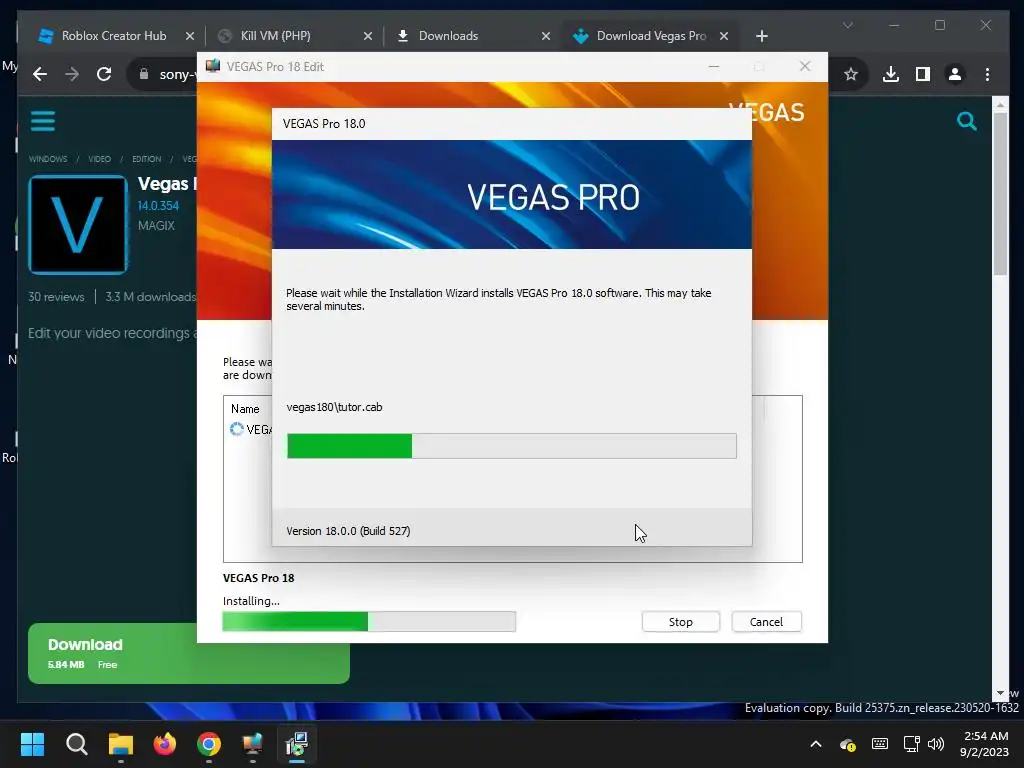Screen dimensions: 1024x768
Task: Close the Download Vegas Pro tab
Action: tap(724, 36)
